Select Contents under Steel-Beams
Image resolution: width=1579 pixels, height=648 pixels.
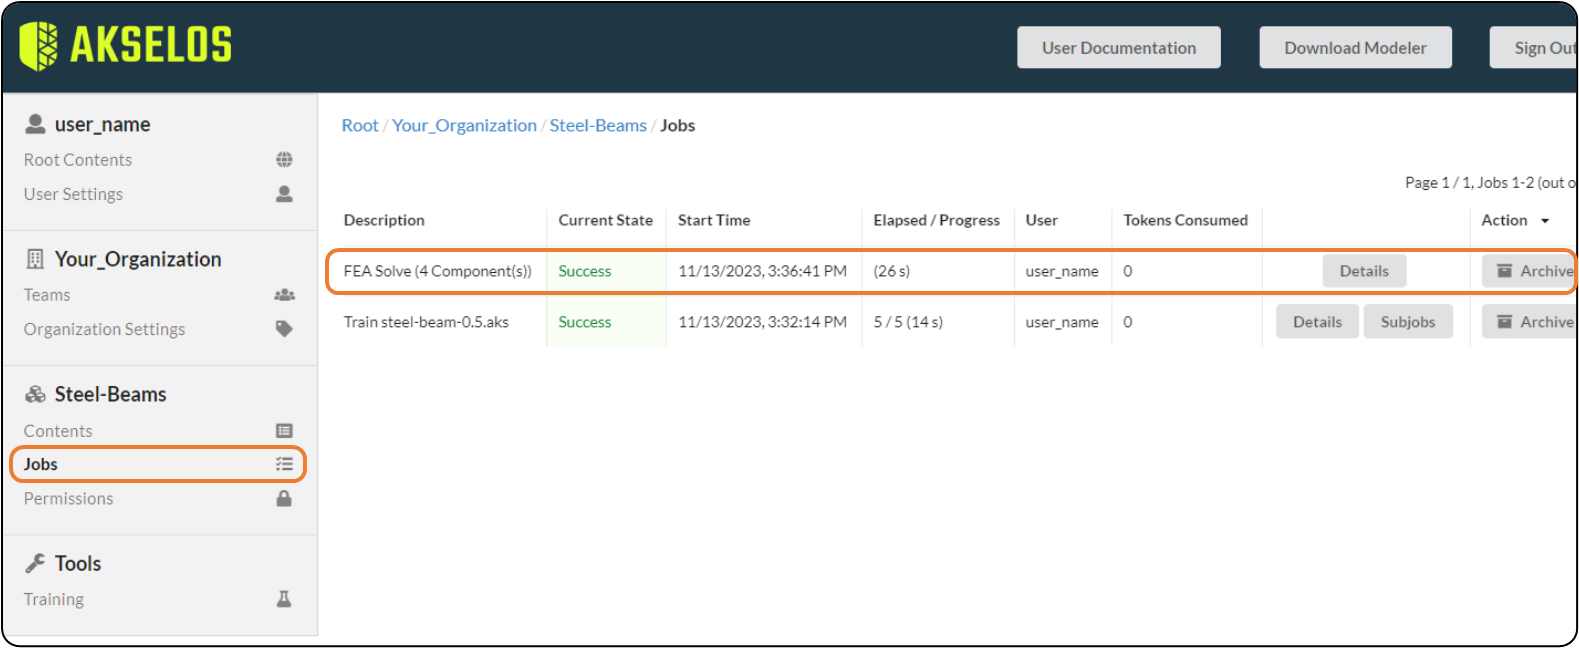click(x=58, y=431)
